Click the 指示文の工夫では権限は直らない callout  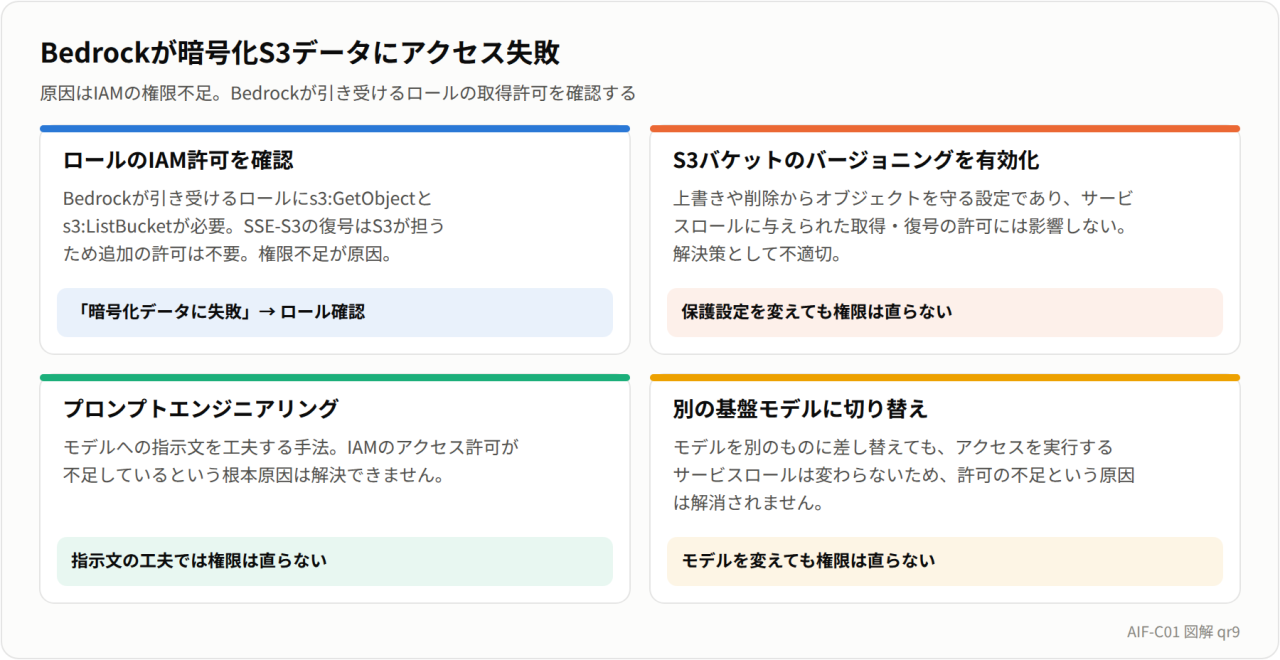click(335, 561)
